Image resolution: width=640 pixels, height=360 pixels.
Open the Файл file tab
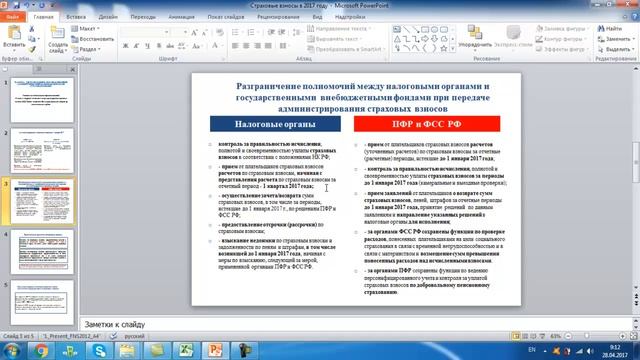13,17
